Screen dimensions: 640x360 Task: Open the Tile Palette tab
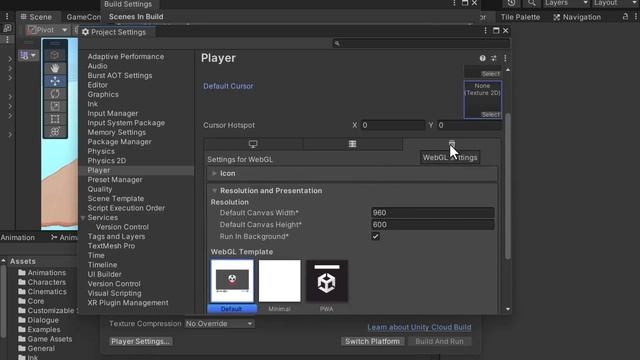(520, 17)
